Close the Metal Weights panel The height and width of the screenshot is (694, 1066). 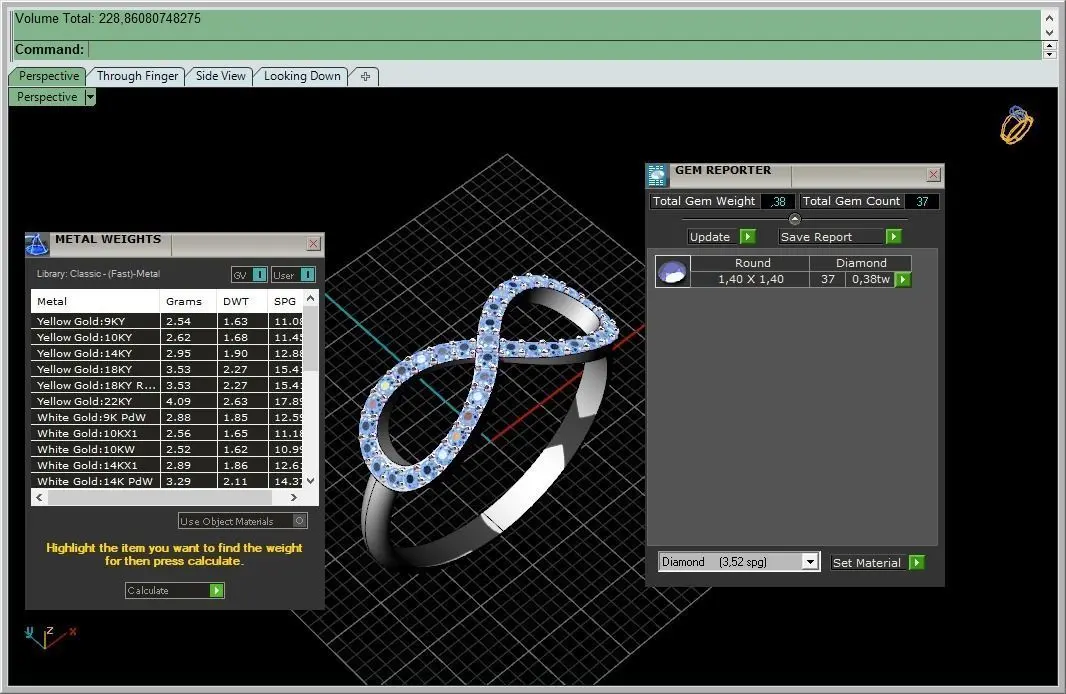313,243
